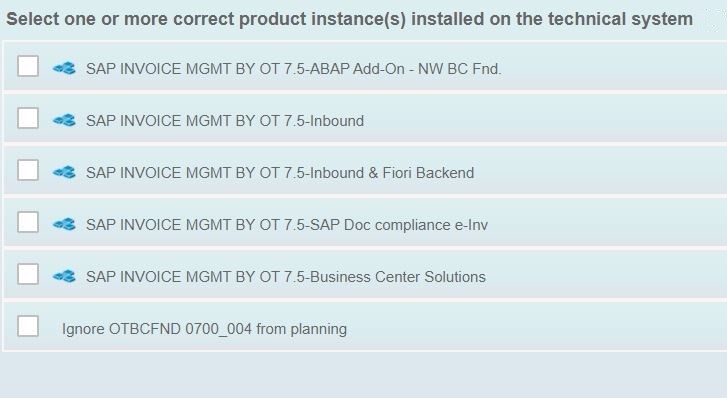Tick the Business Center Solutions checkbox

tap(28, 274)
